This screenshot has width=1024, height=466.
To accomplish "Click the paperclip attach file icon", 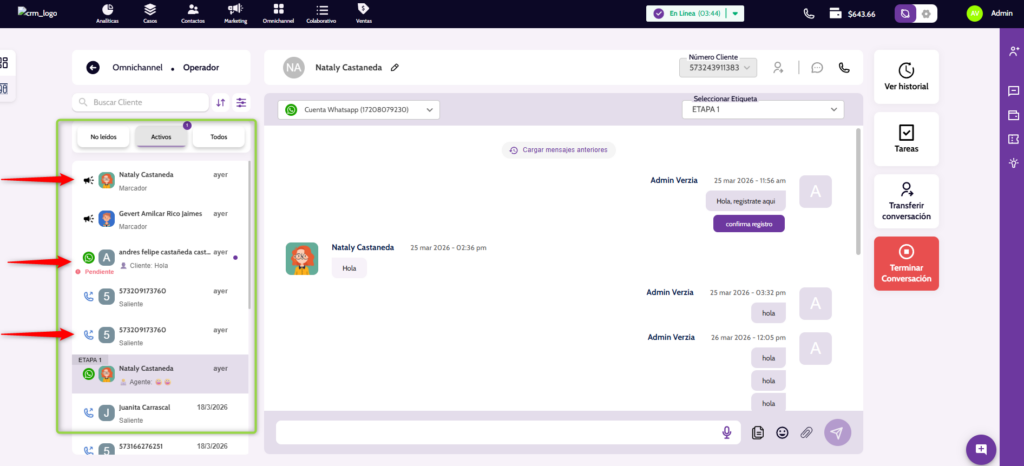I will coord(806,432).
